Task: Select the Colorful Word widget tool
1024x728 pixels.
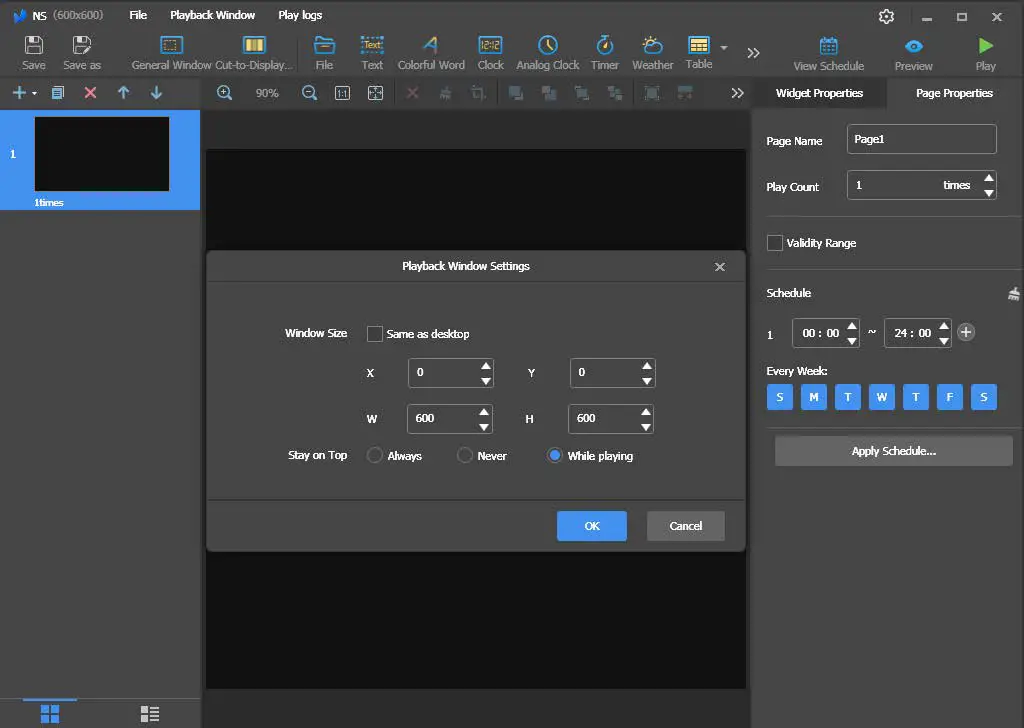Action: tap(431, 52)
